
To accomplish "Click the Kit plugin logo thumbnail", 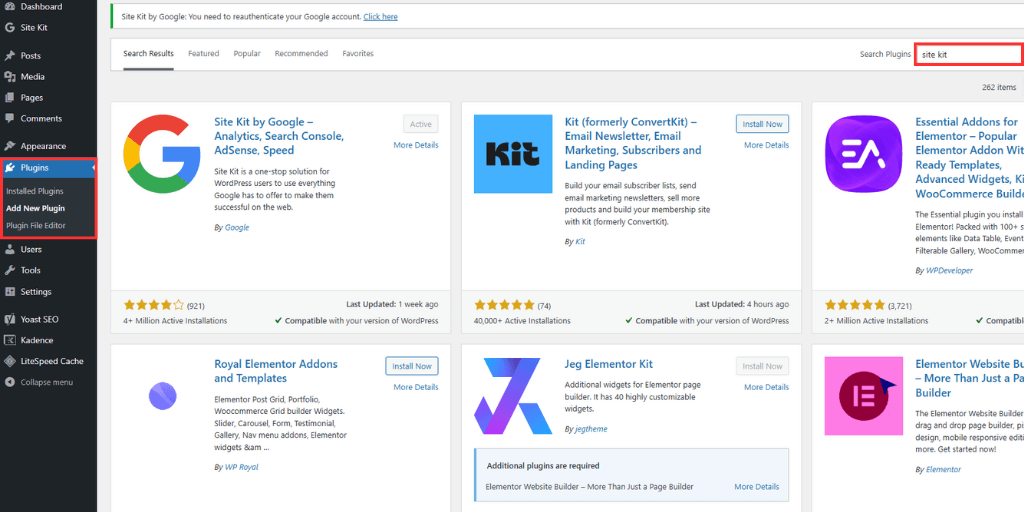I will click(x=513, y=154).
